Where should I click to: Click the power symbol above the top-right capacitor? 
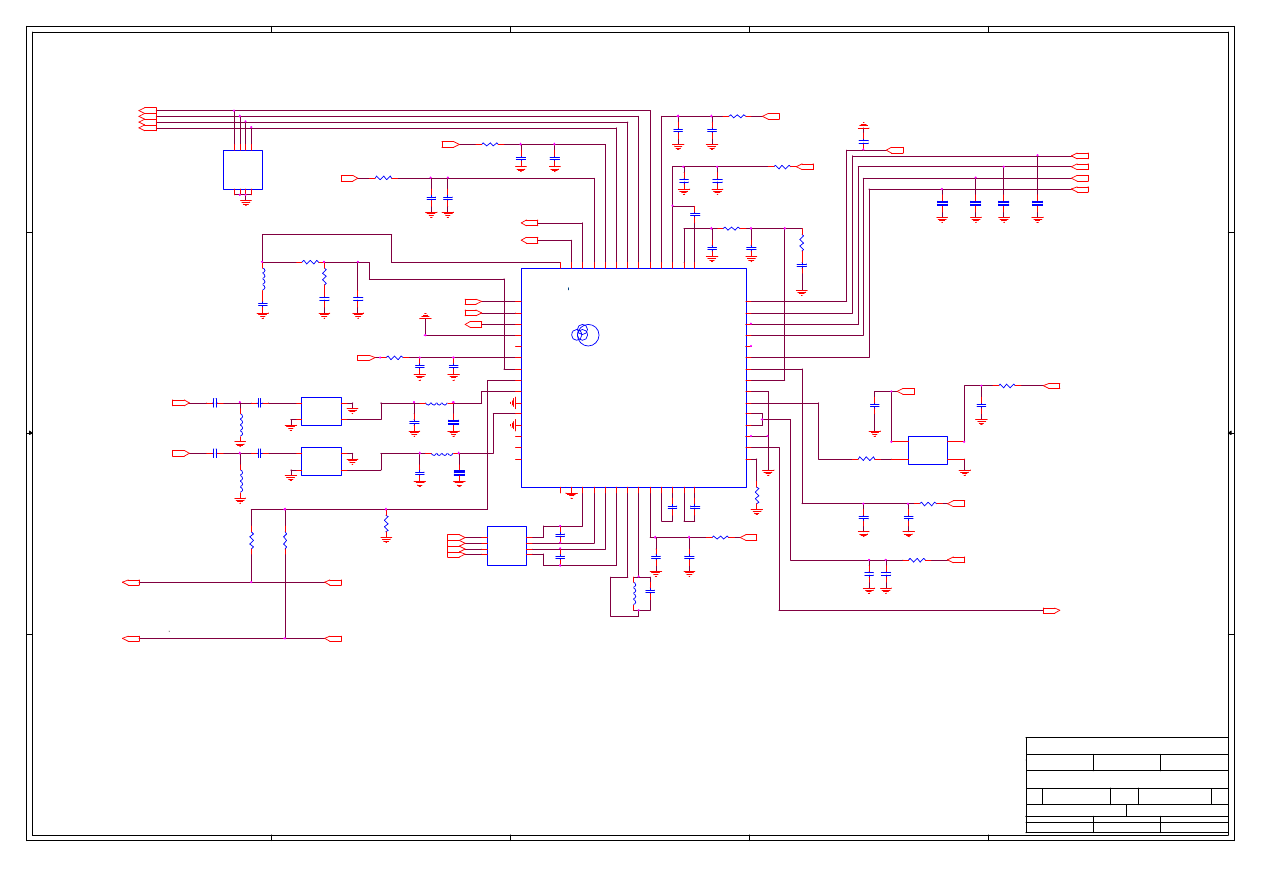coord(863,126)
